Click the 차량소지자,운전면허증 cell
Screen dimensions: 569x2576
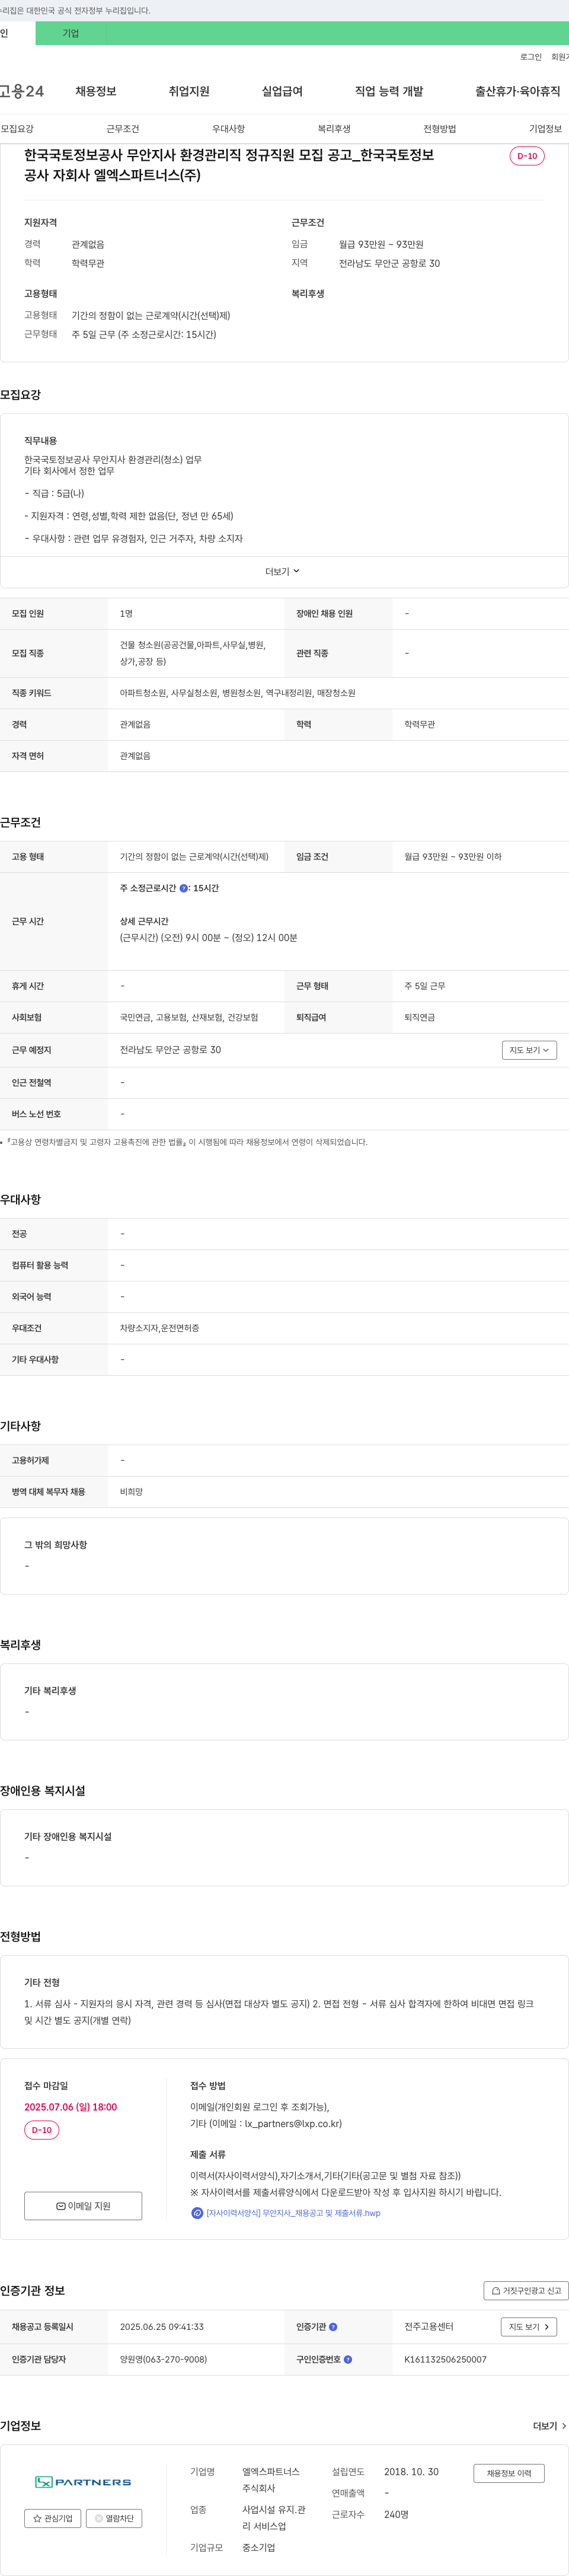click(x=159, y=1328)
